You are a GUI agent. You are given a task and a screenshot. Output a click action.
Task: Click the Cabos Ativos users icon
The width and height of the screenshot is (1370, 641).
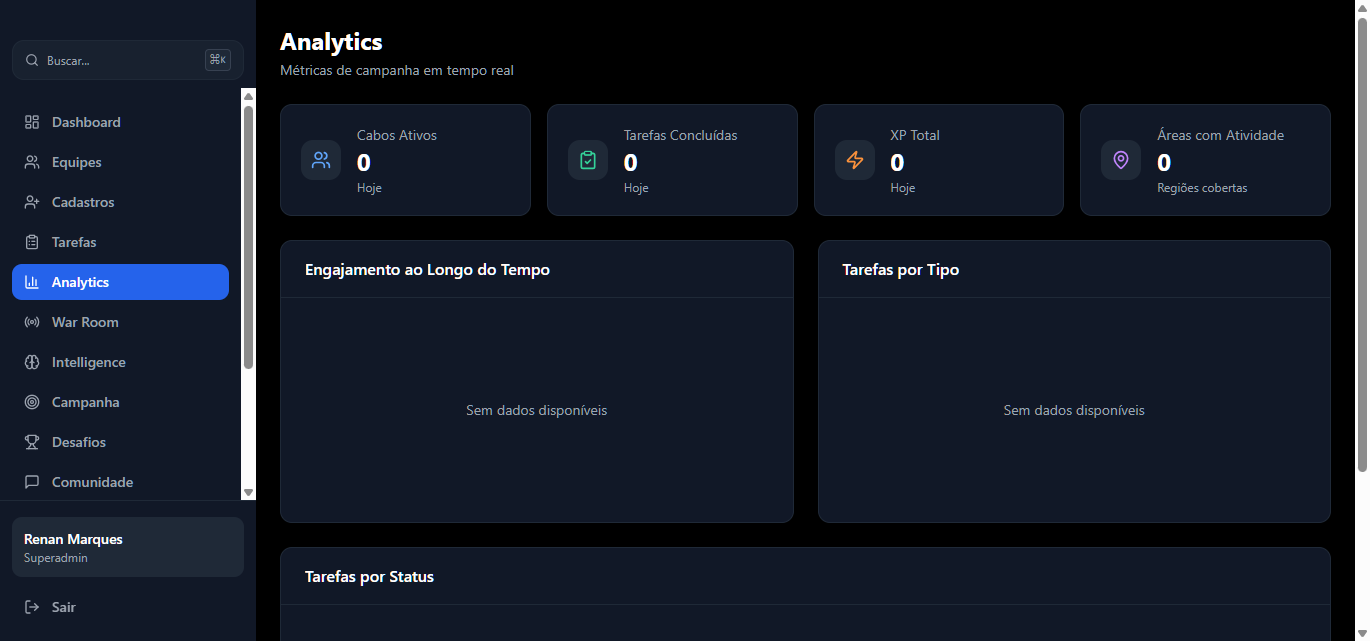[321, 160]
